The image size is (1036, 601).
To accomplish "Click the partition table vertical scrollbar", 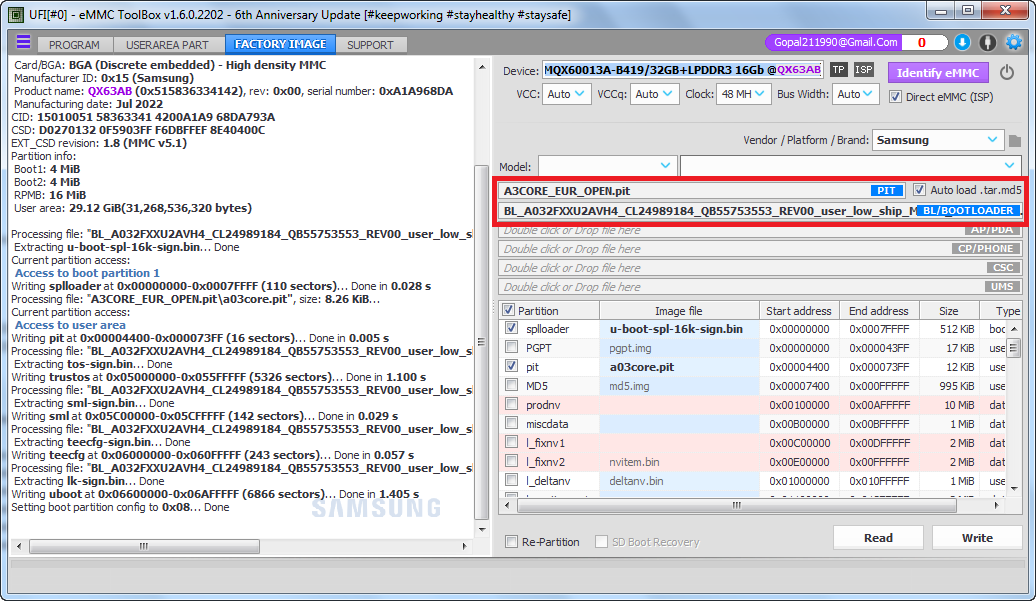I will [1014, 347].
